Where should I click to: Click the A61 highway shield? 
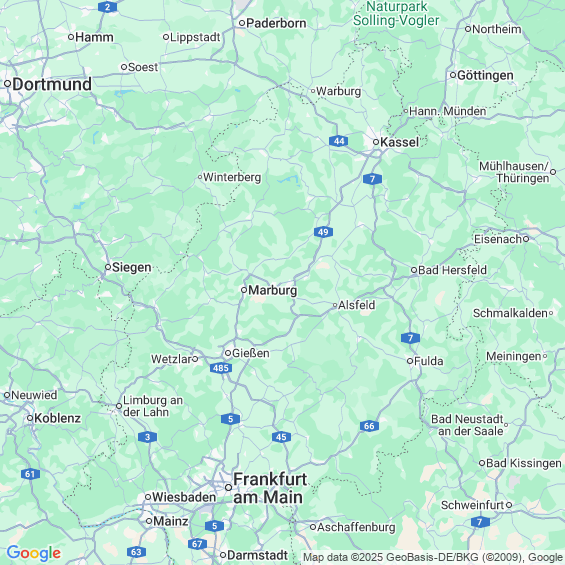point(30,474)
